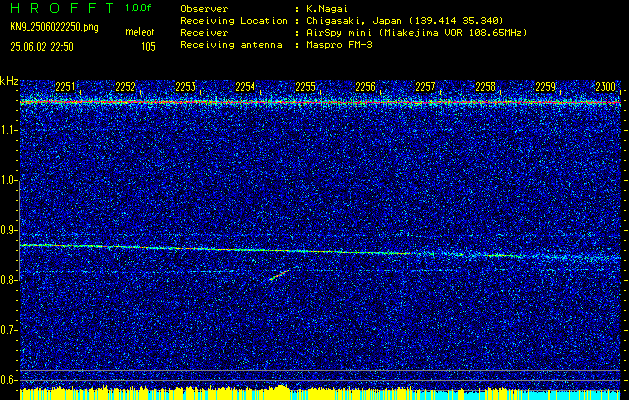
Task: Select the Maspro FM-3 antenna text
Action: [x=339, y=45]
